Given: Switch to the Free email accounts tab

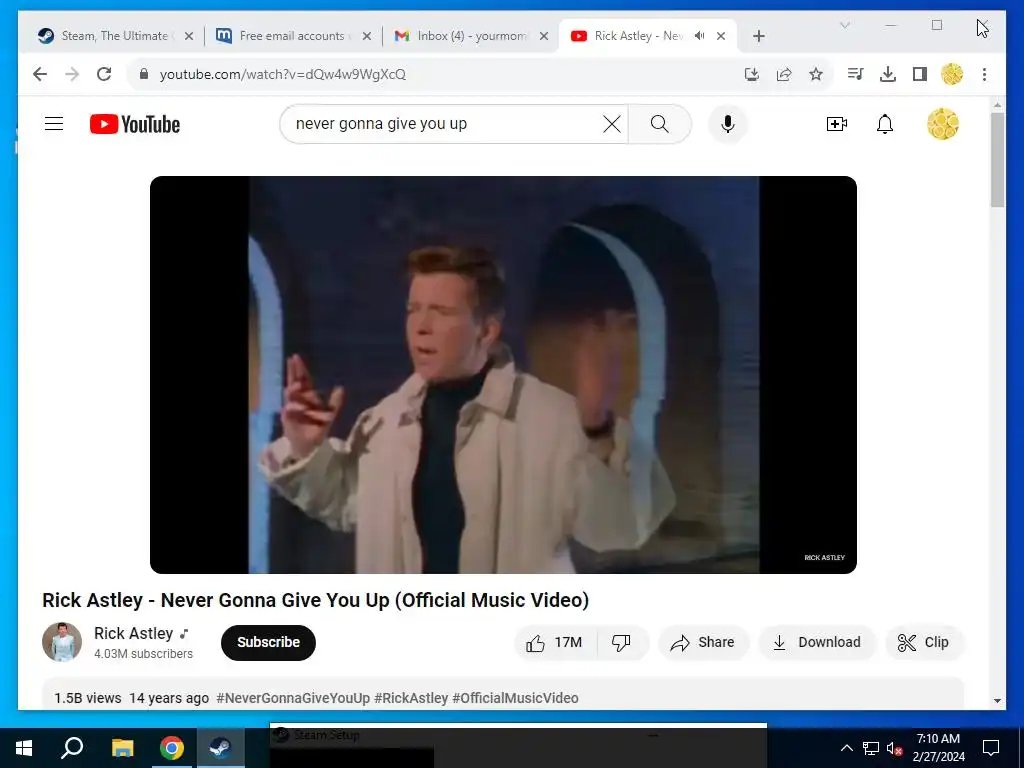Looking at the screenshot, I should 293,36.
